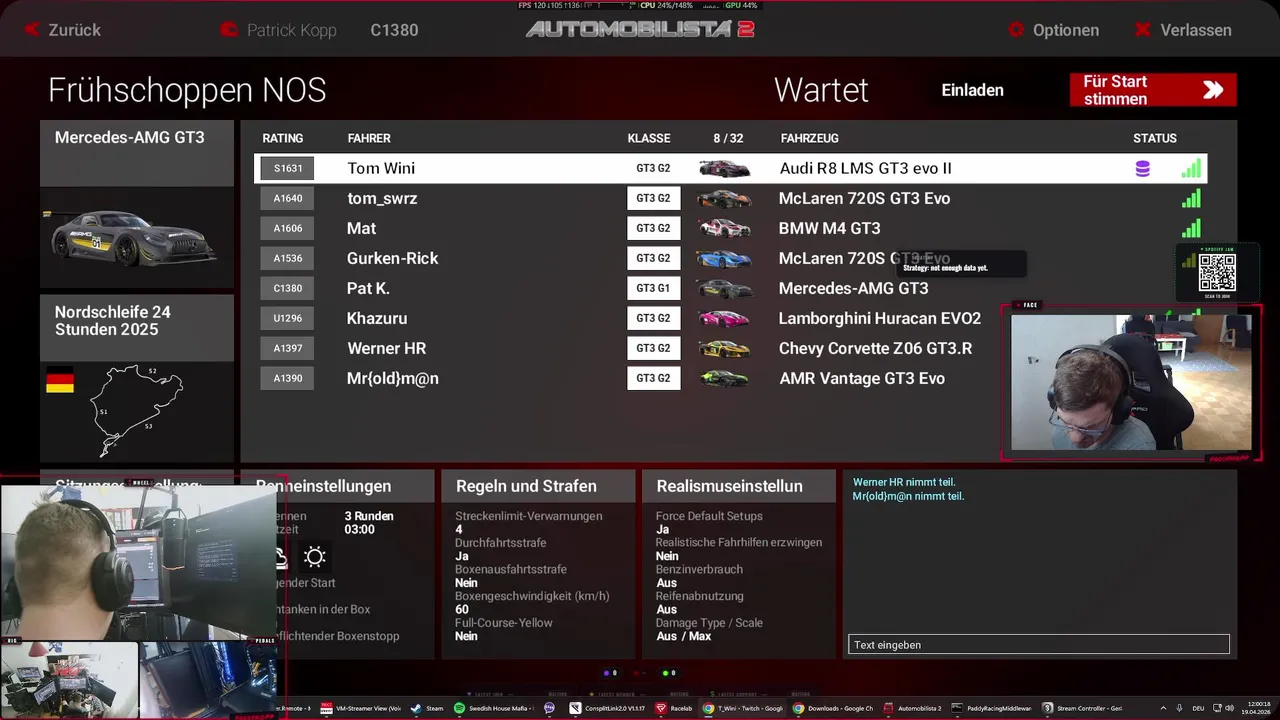Click the double-arrow icon on the vote button
Image resolution: width=1280 pixels, height=720 pixels.
tap(1213, 90)
